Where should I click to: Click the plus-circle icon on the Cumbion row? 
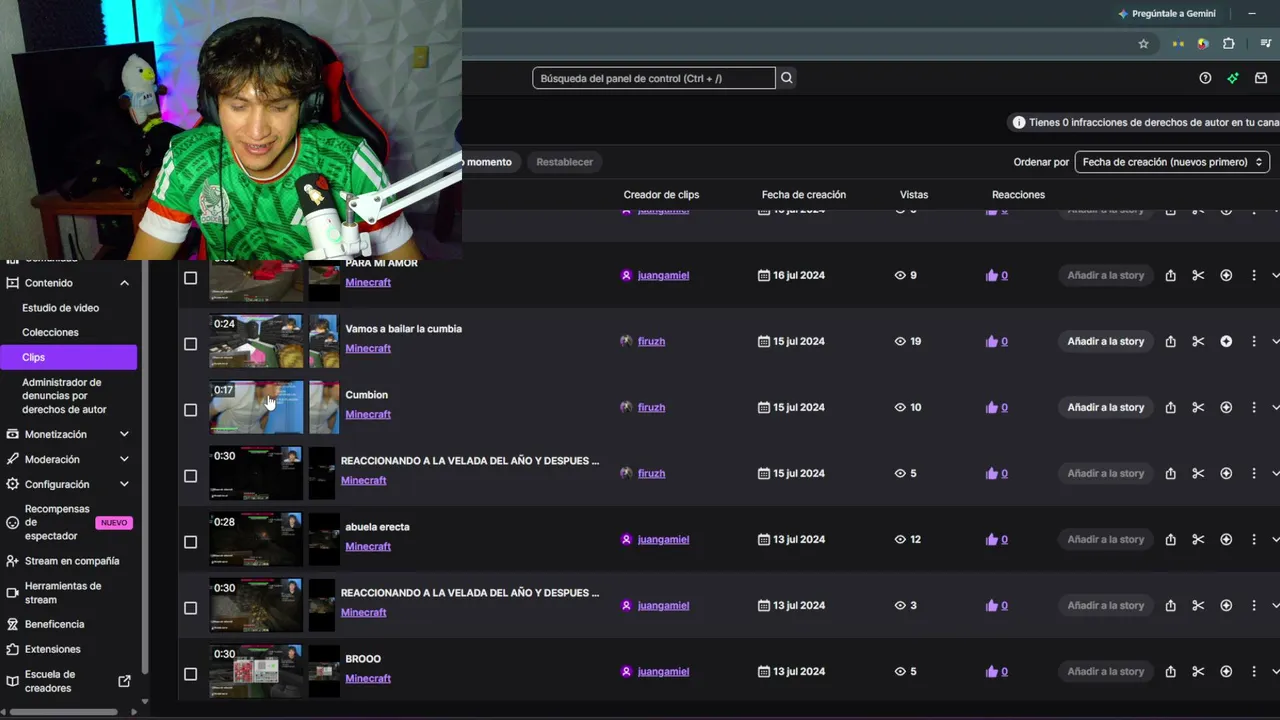pos(1226,407)
